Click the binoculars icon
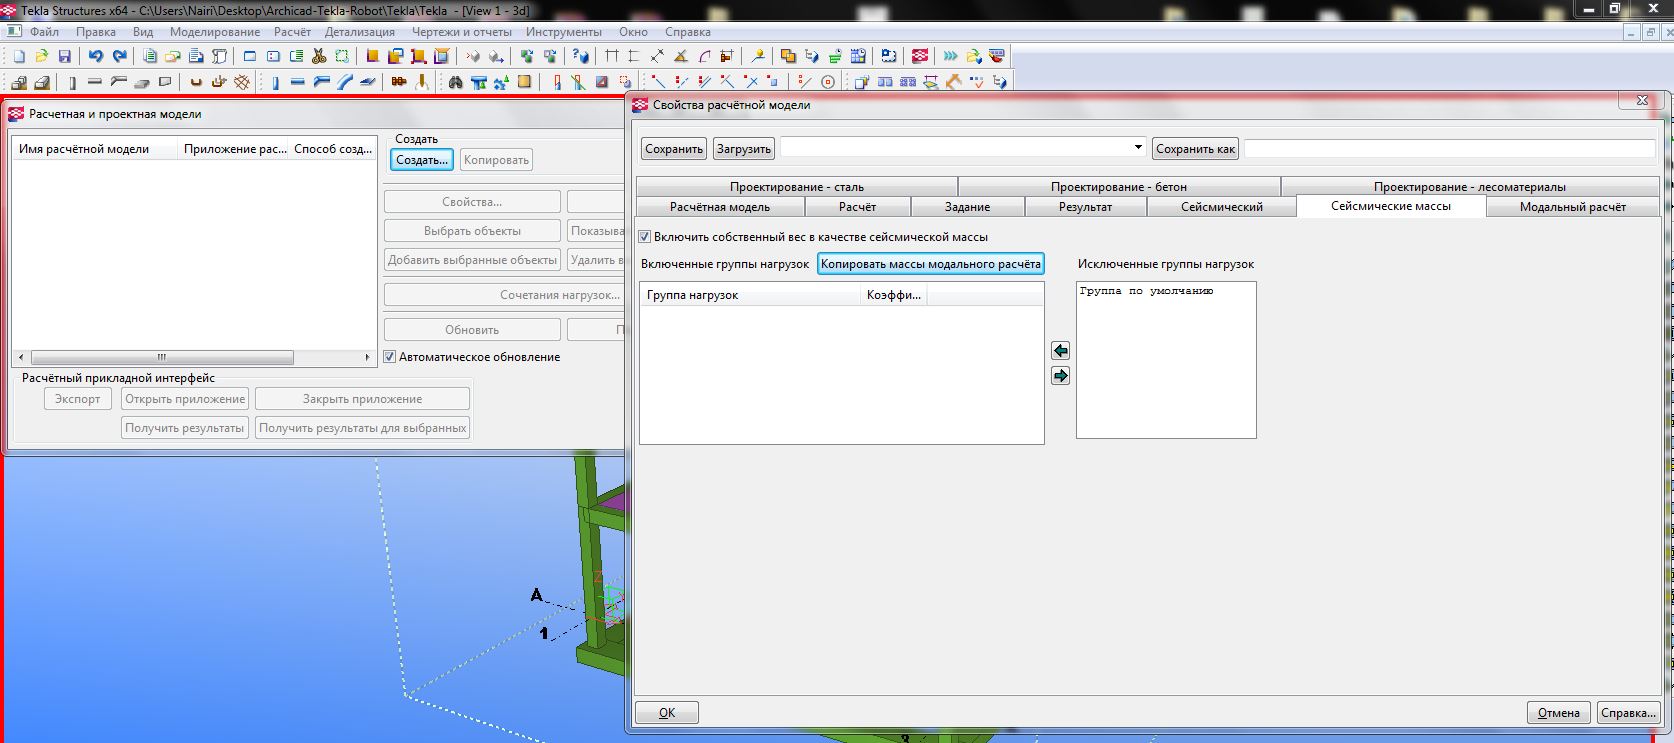 [x=456, y=82]
